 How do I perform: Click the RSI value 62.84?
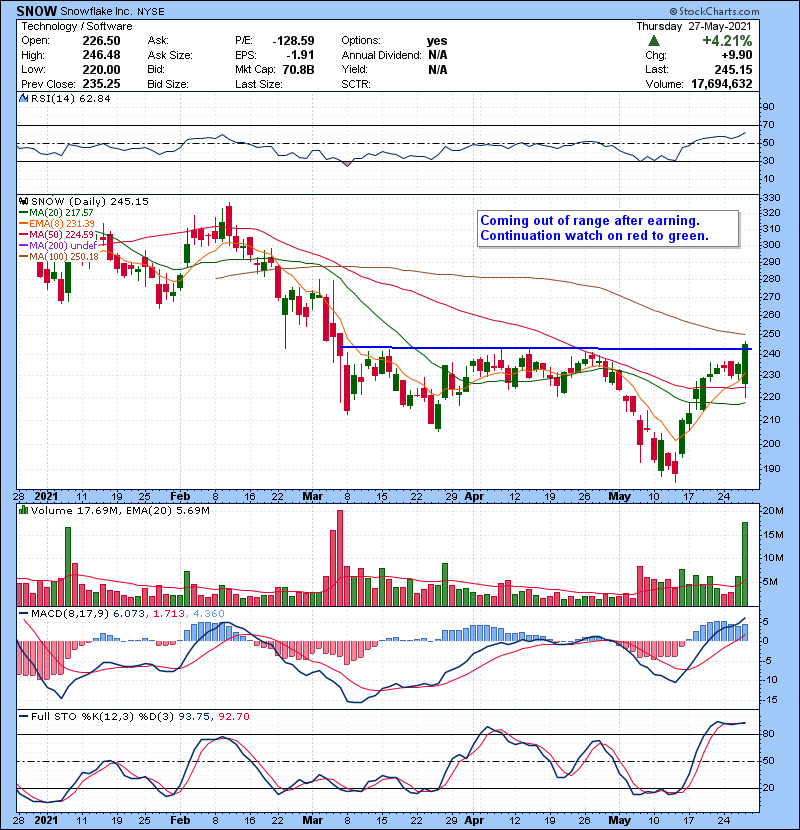click(93, 98)
